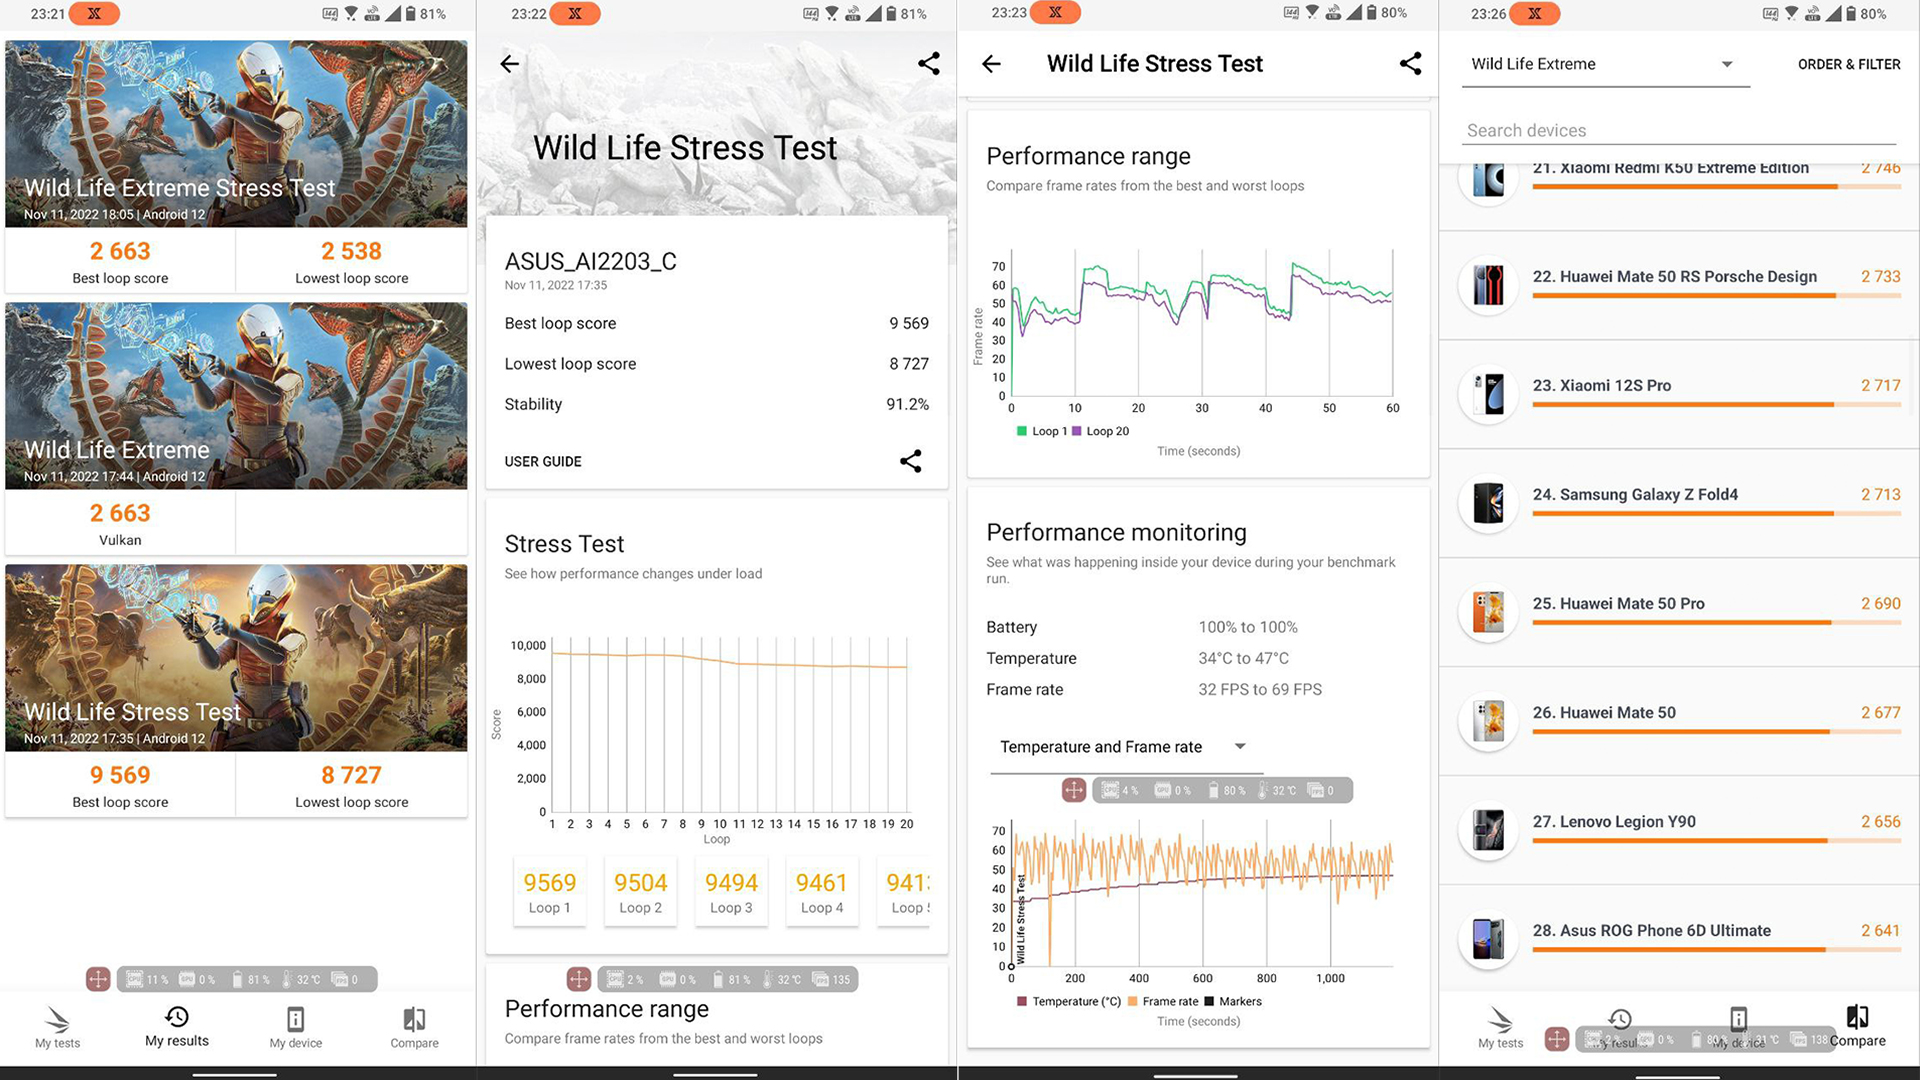Open My tests tab in fourth screen
1920x1080 pixels.
[1500, 1028]
